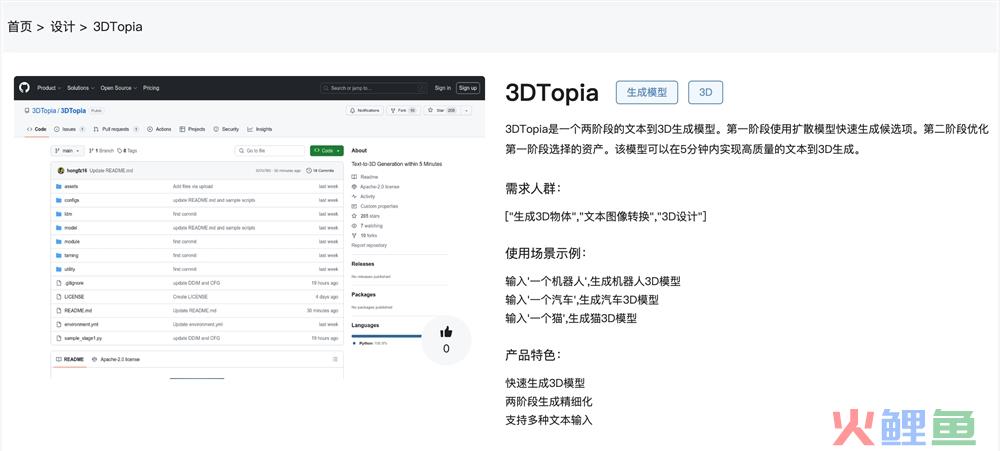The height and width of the screenshot is (451, 1000).
Task: Open the 1 Branch link
Action: point(100,151)
